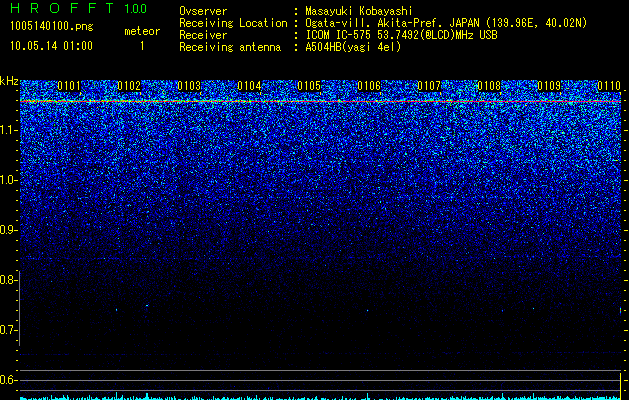Screen dimensions: 629x400
Task: Click observer name Masayuki Kobayashi
Action: (x=359, y=11)
